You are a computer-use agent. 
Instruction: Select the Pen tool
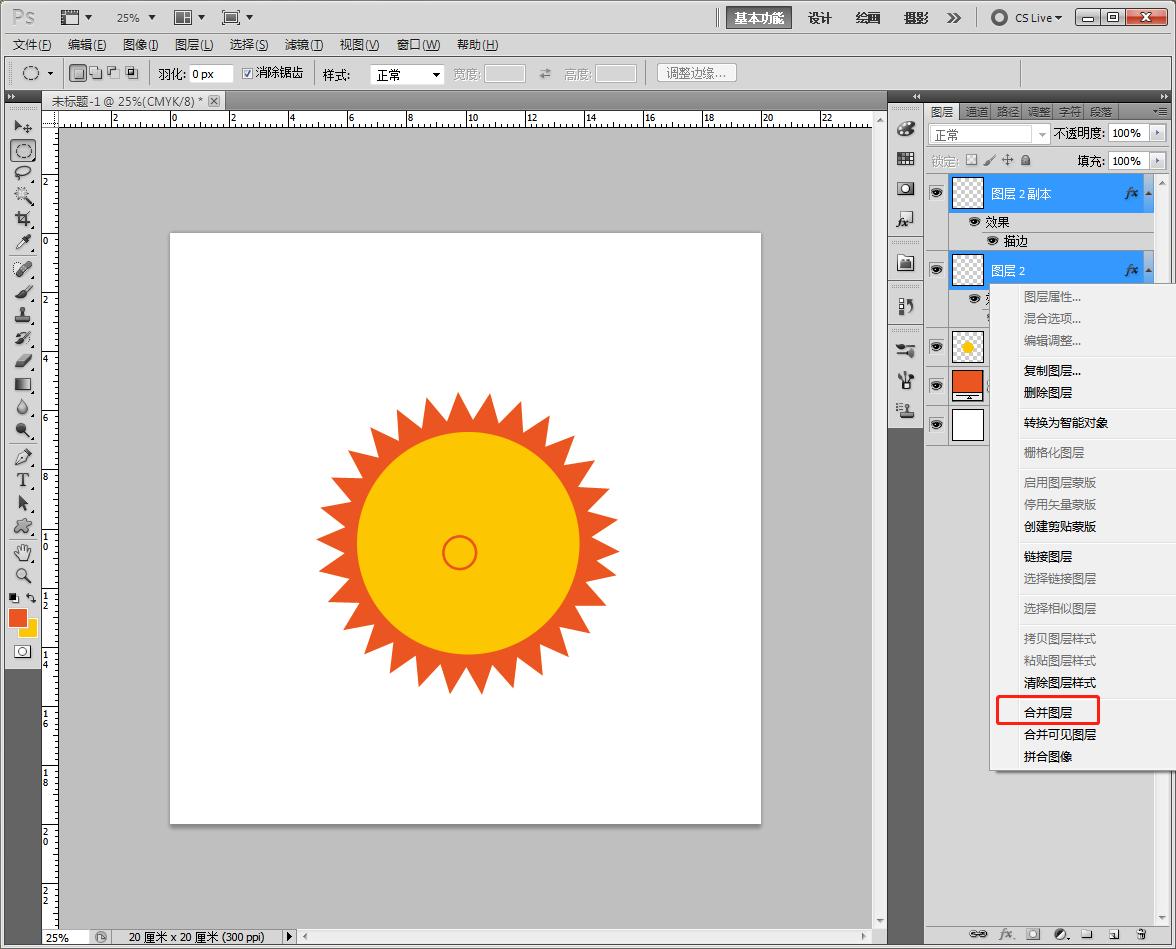point(22,457)
